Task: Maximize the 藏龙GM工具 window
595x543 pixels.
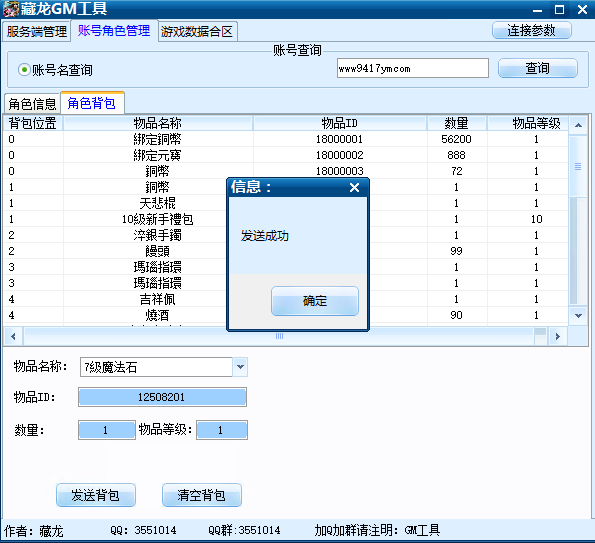Action: 559,9
